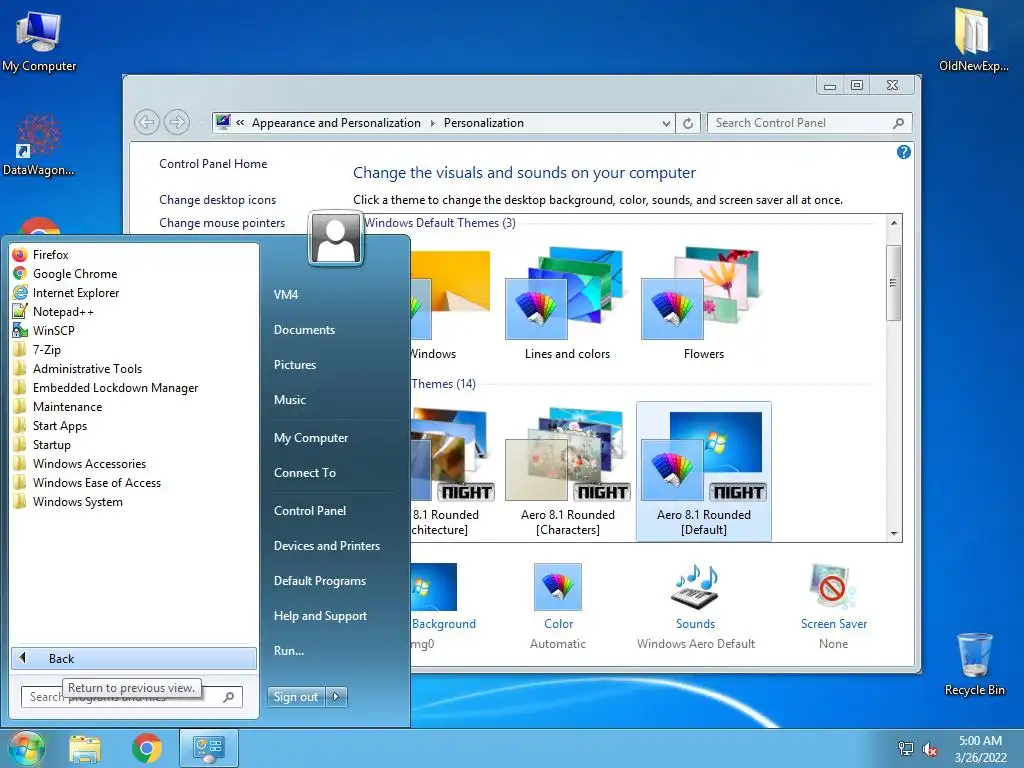The height and width of the screenshot is (768, 1024).
Task: Open Chrome from the taskbar
Action: point(147,748)
